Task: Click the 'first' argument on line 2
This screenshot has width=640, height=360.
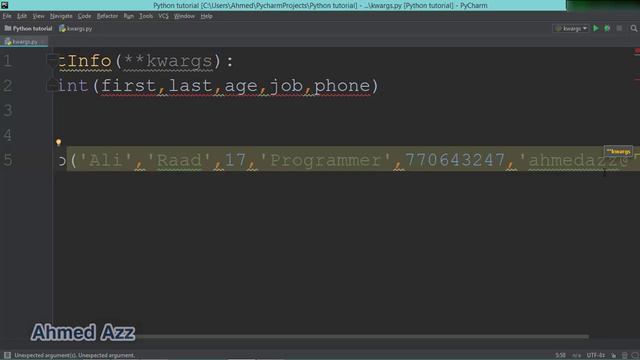Action: pyautogui.click(x=128, y=86)
